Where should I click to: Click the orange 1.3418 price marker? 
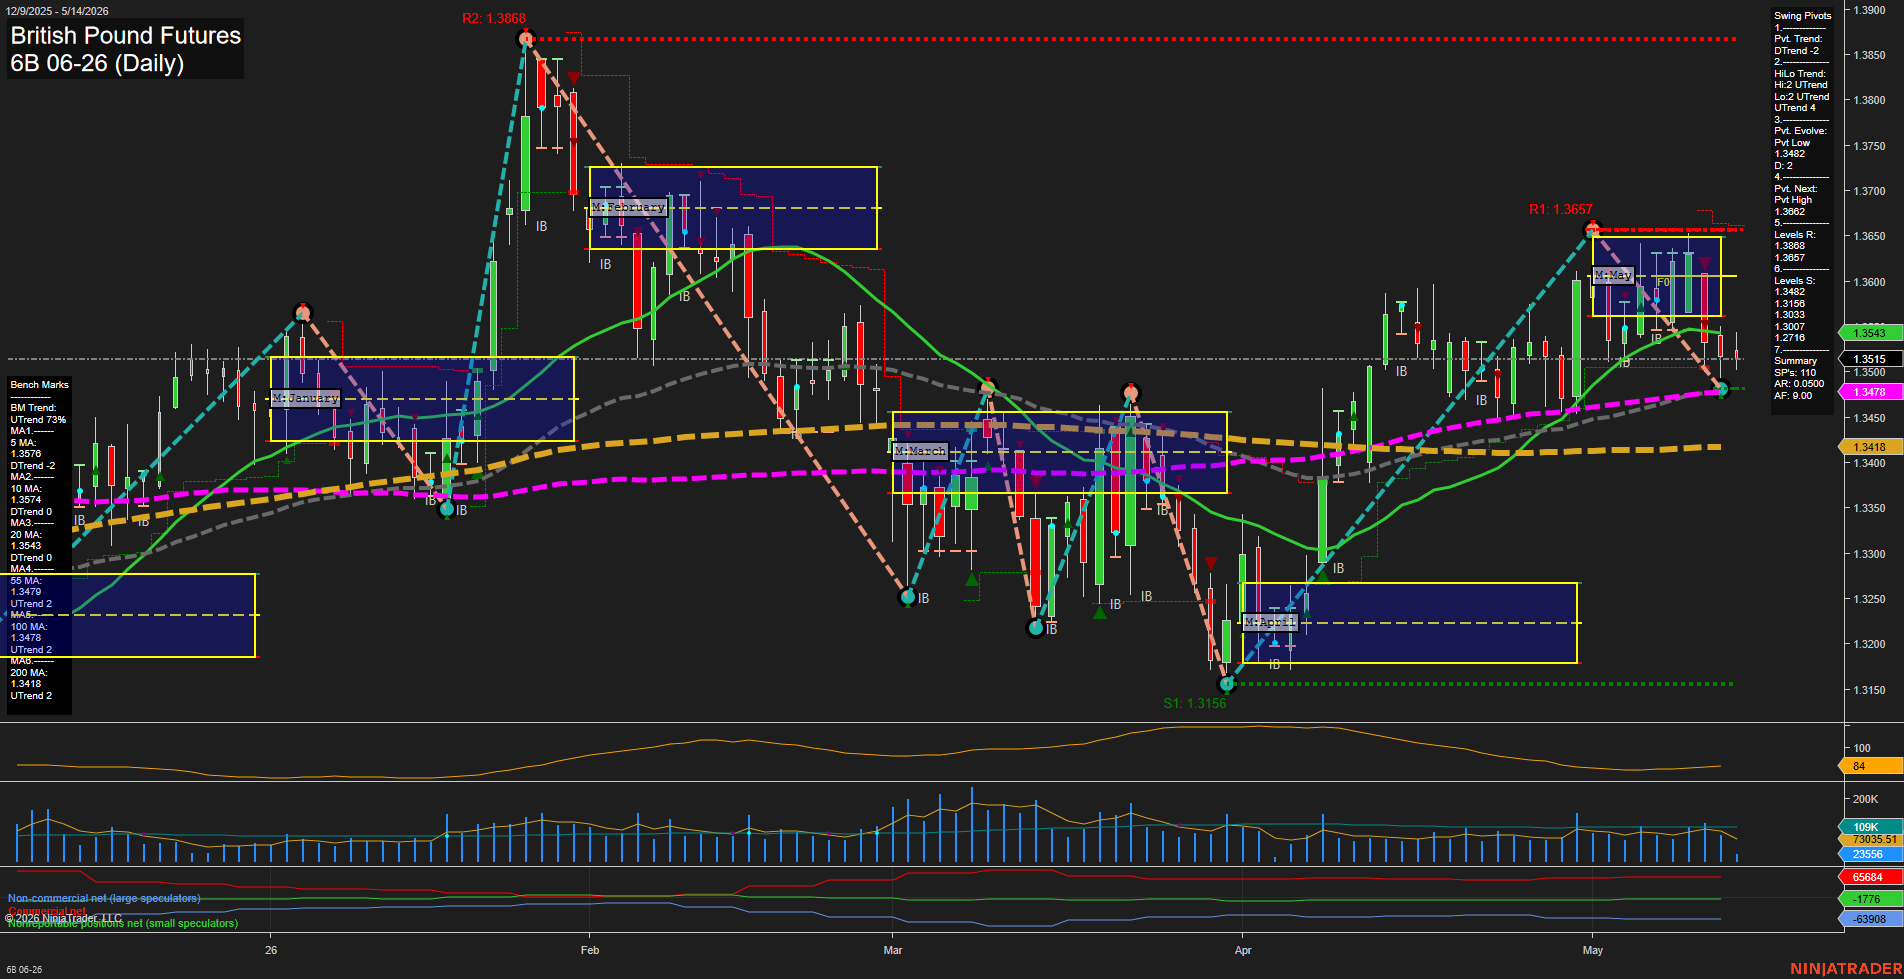1870,447
